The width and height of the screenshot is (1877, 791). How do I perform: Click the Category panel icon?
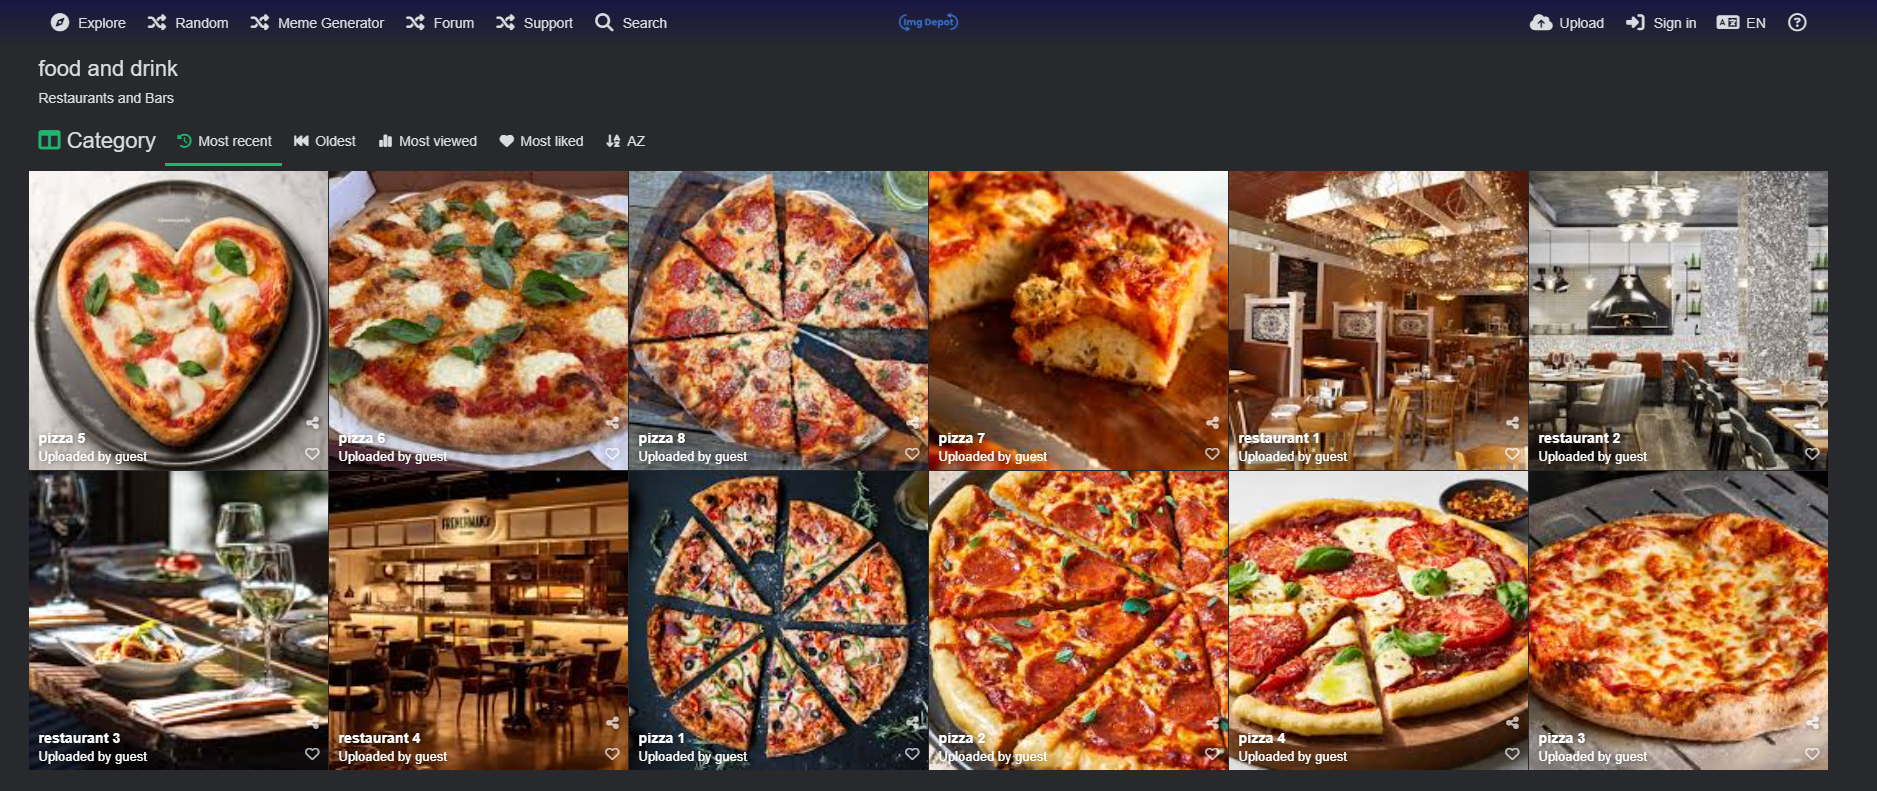click(49, 140)
